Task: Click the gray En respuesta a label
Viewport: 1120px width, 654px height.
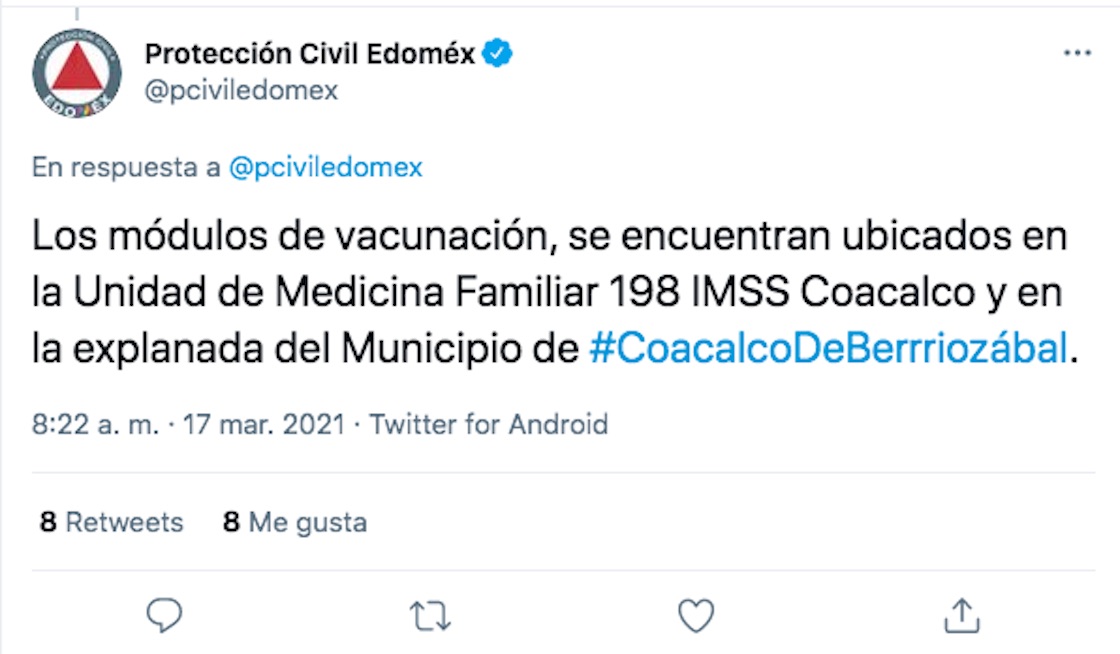Action: point(127,168)
